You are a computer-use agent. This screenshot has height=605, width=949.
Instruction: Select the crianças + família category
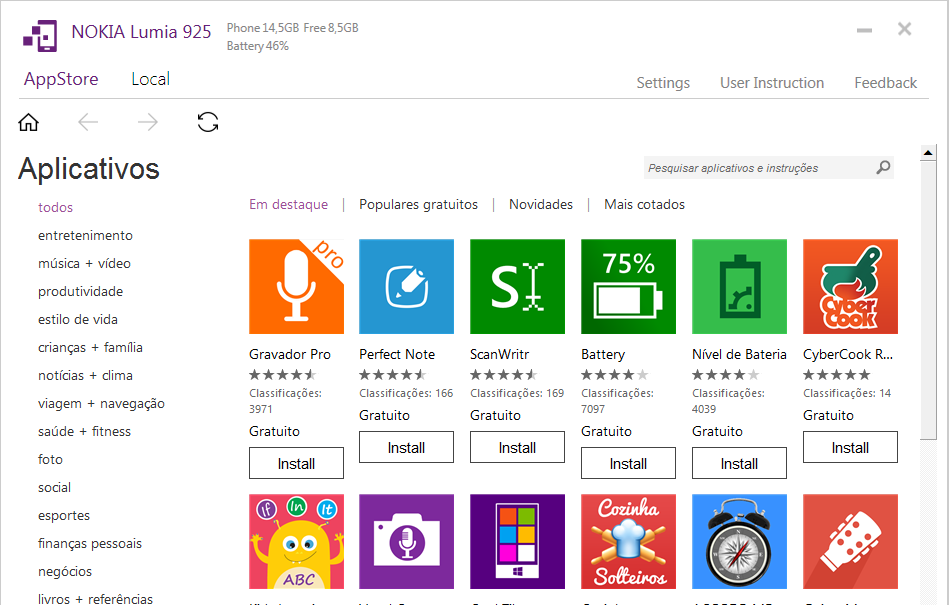point(90,347)
